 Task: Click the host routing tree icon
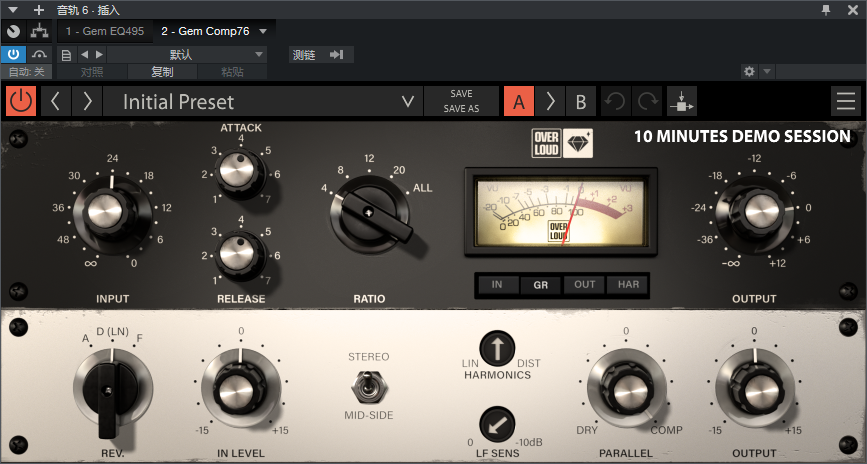[39, 32]
